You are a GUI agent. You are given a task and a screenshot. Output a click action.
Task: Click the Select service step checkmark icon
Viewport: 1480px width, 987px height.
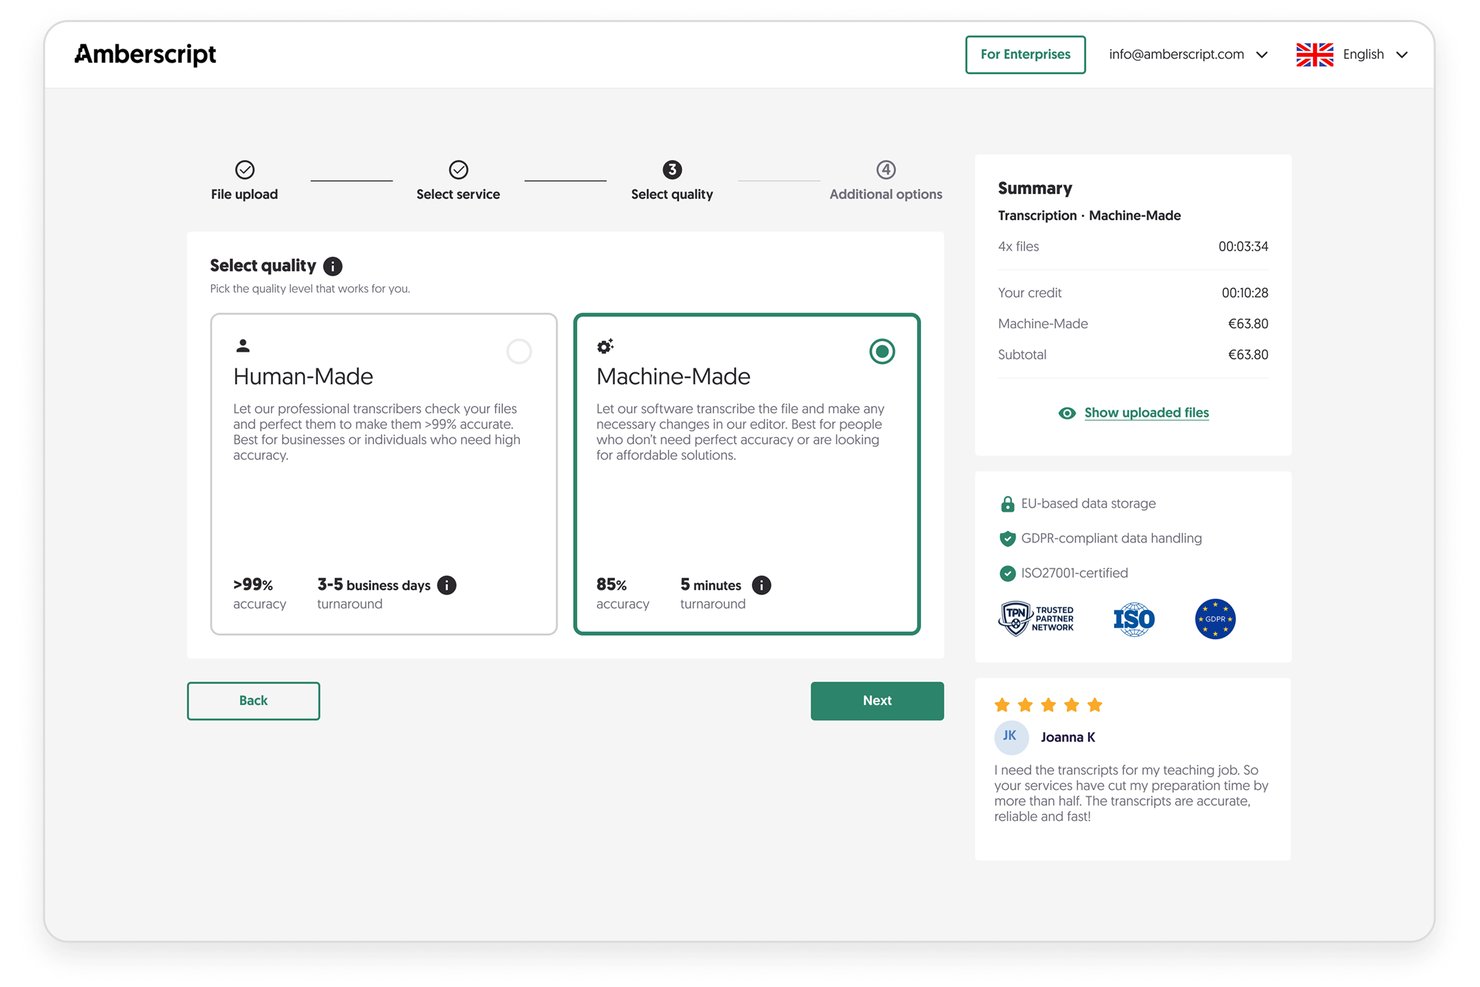(459, 170)
